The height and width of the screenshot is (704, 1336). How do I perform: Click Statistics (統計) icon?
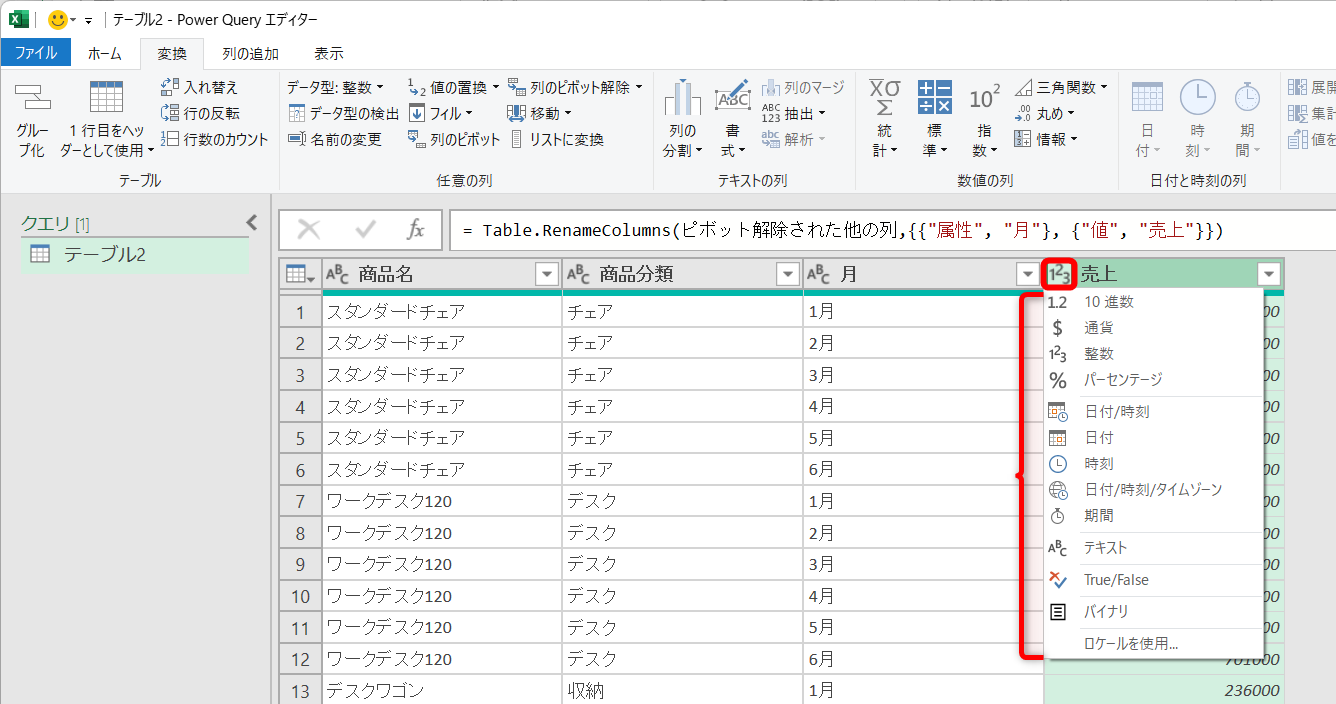click(884, 98)
